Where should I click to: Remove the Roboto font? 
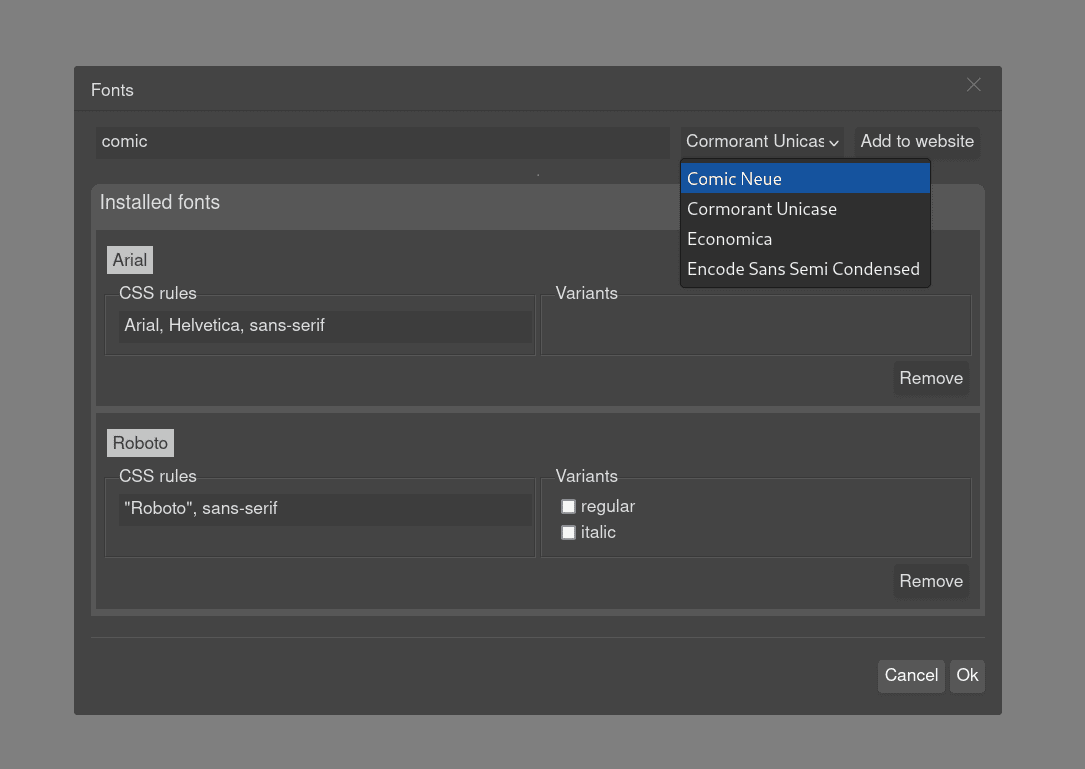point(931,581)
